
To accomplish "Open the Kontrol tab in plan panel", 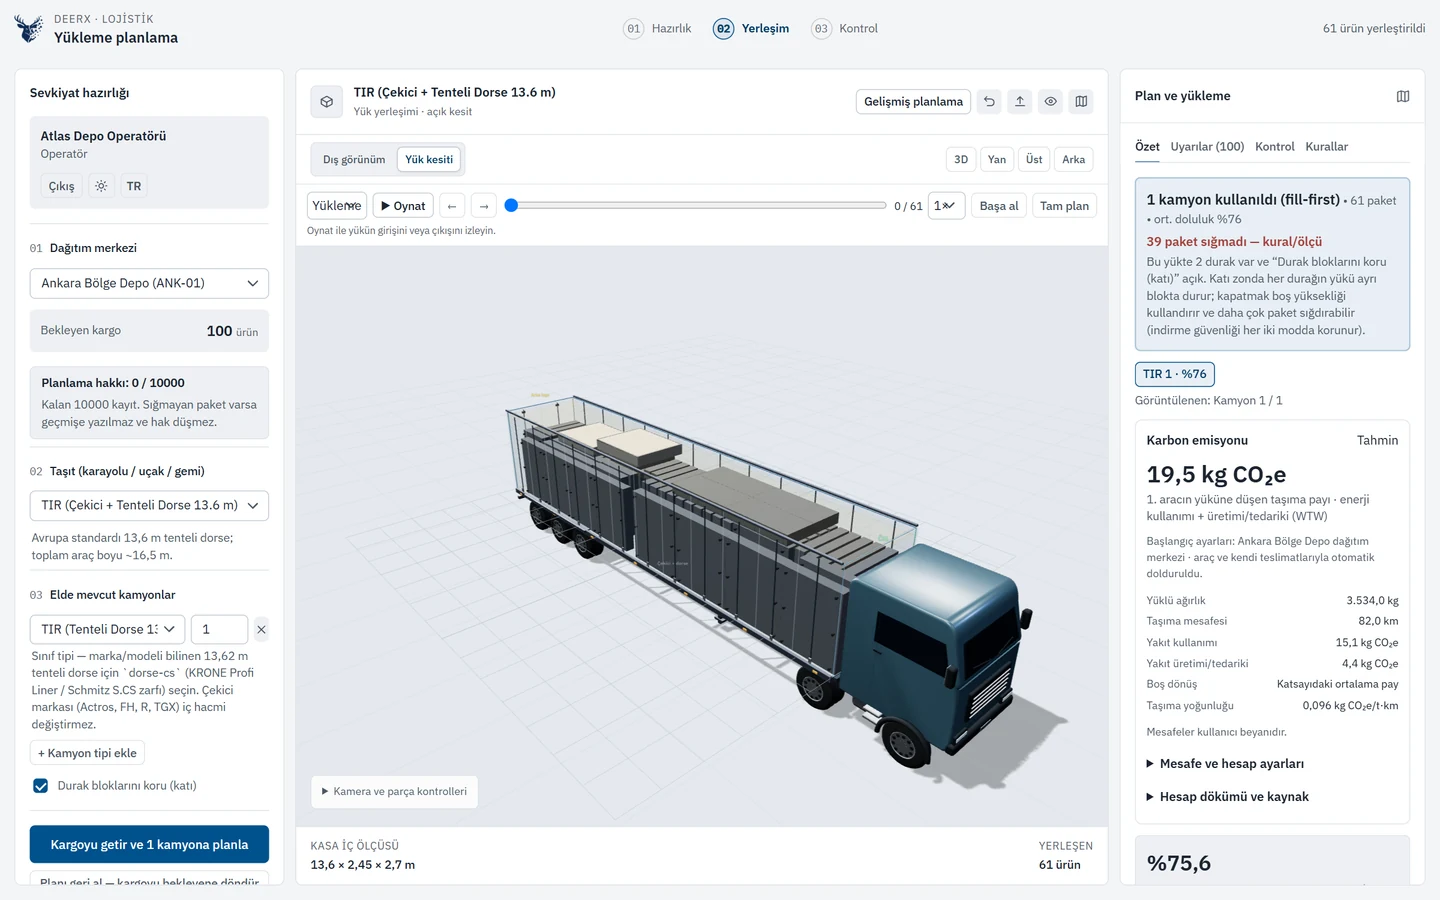I will (1275, 146).
